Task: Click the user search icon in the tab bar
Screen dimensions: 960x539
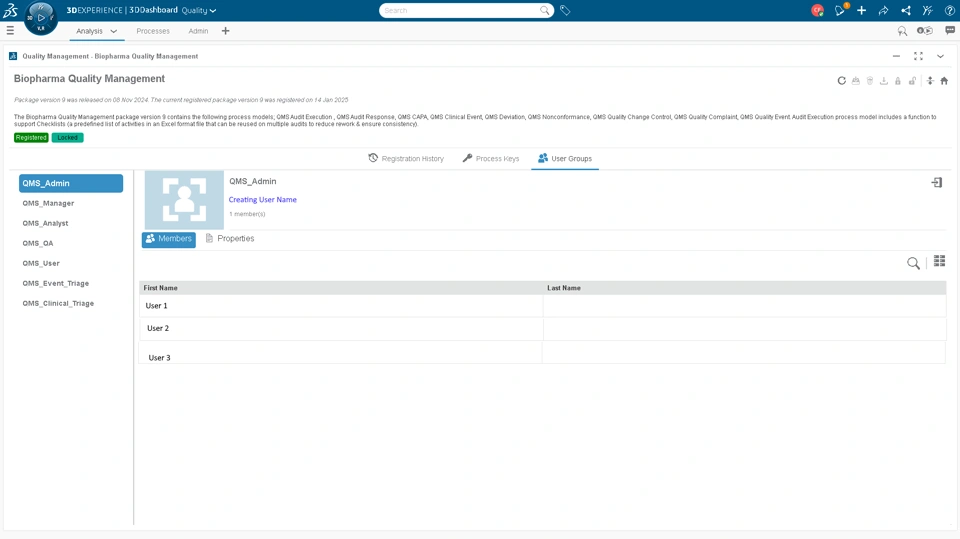Action: coord(902,31)
